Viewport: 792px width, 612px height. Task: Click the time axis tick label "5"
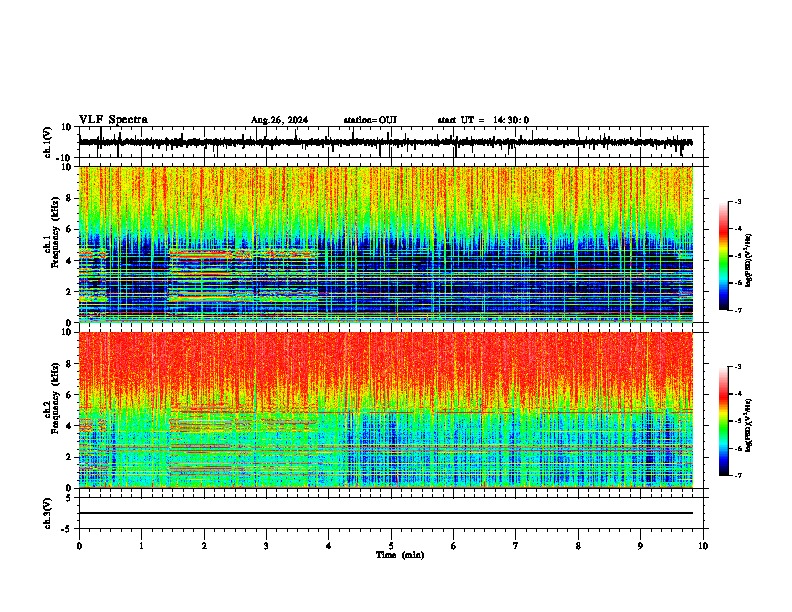[391, 546]
